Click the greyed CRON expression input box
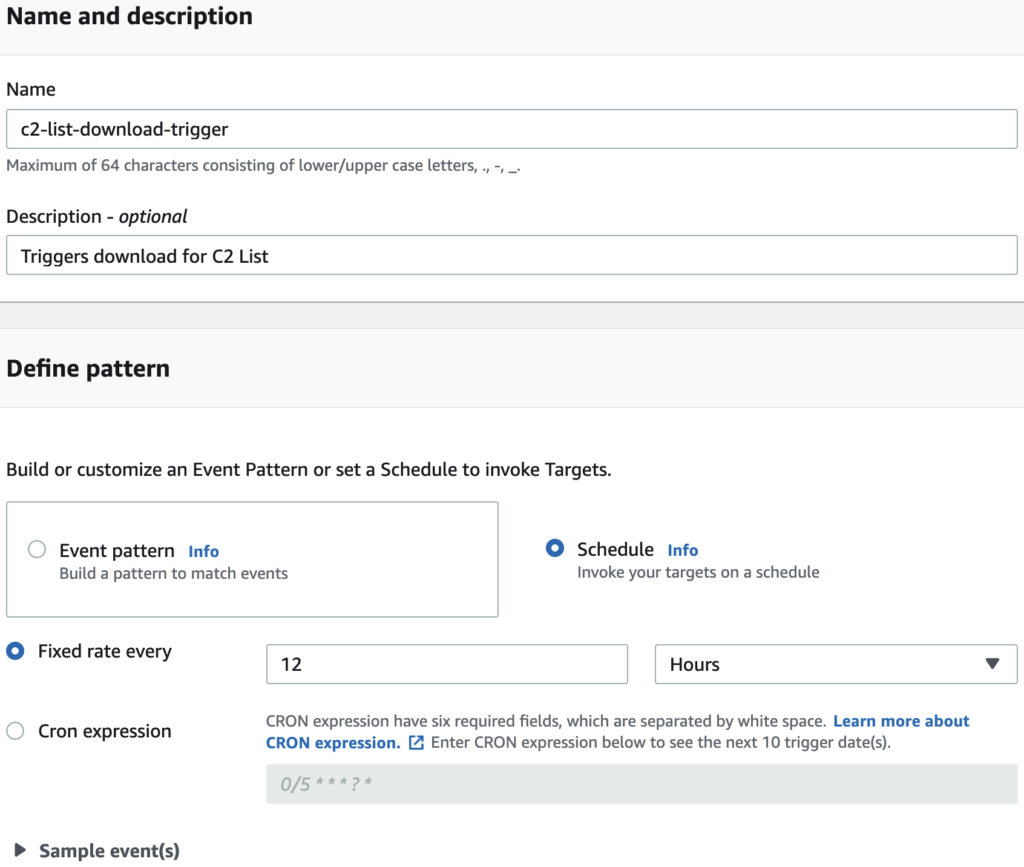This screenshot has width=1024, height=867. (641, 784)
